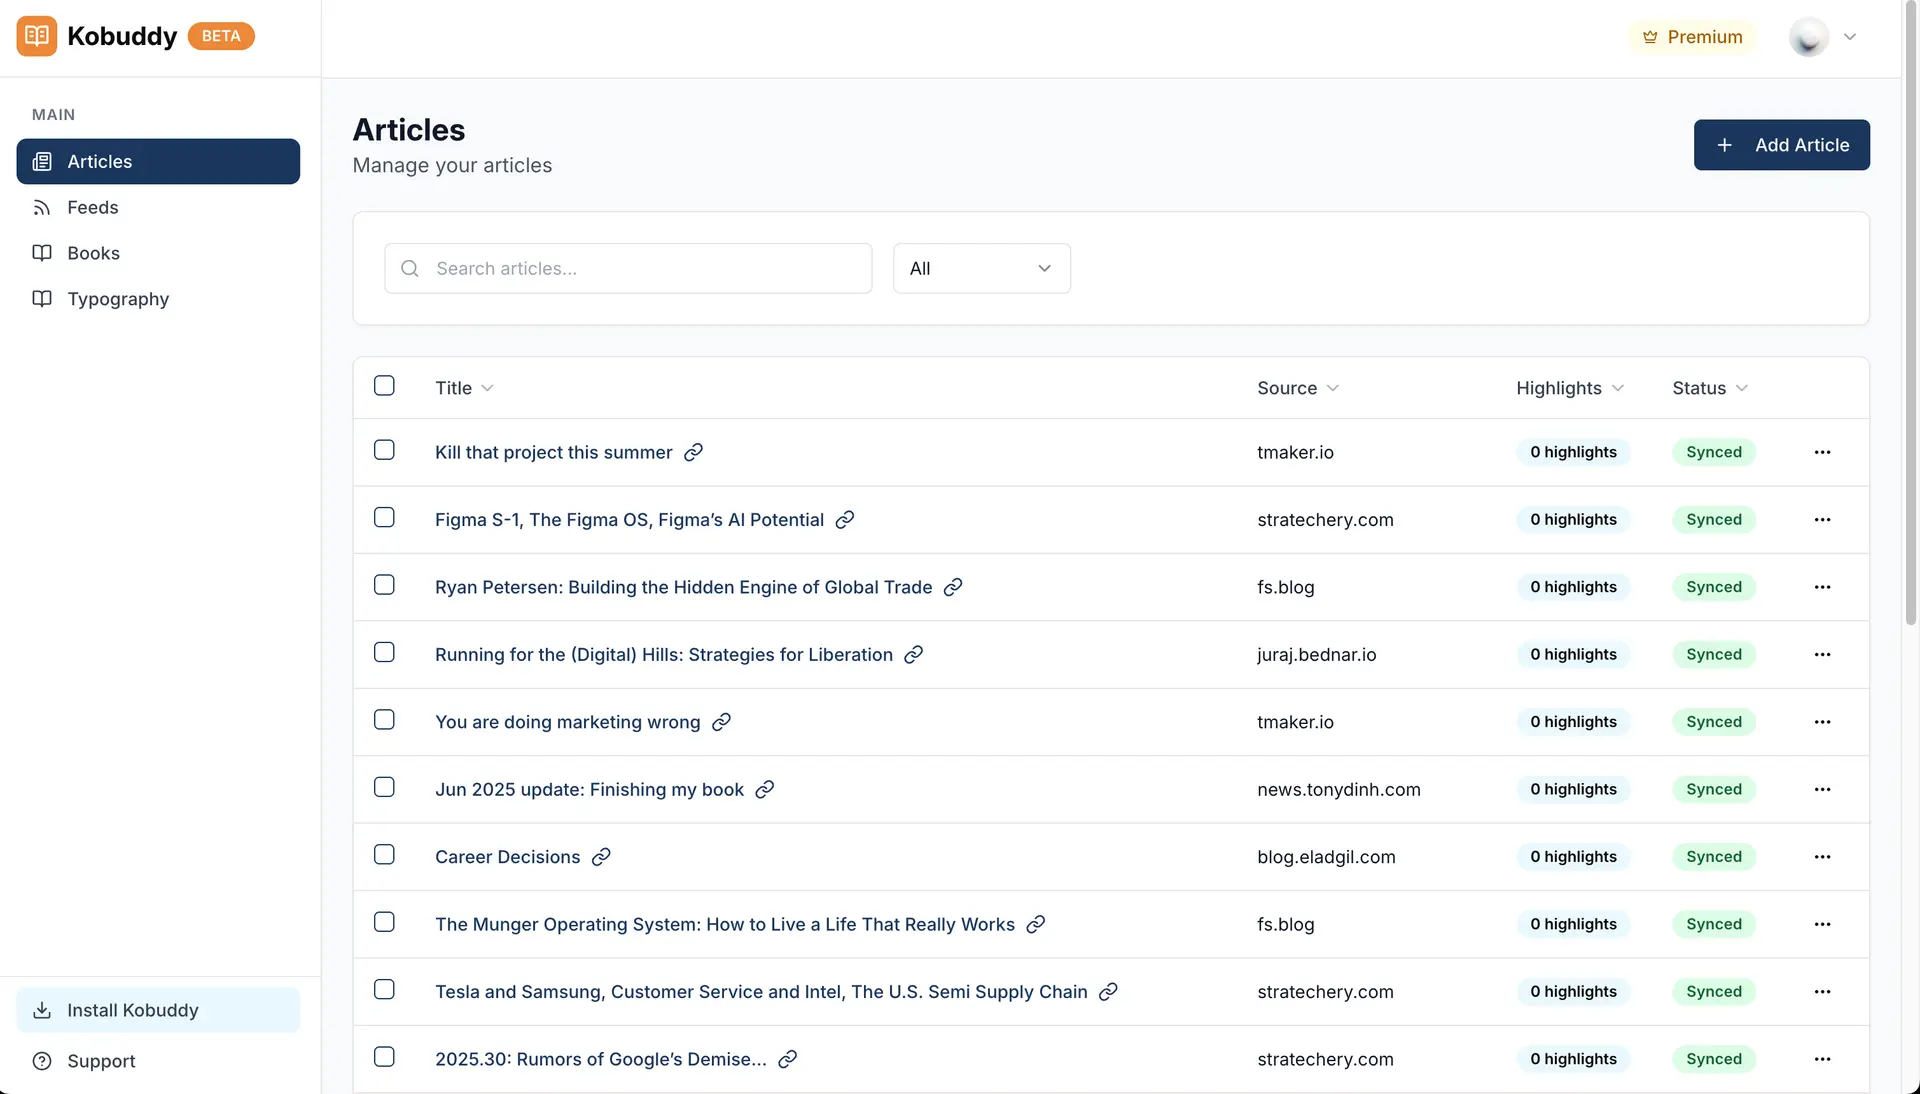Open three-dots menu for Career Decisions row
This screenshot has height=1094, width=1920.
pos(1822,857)
